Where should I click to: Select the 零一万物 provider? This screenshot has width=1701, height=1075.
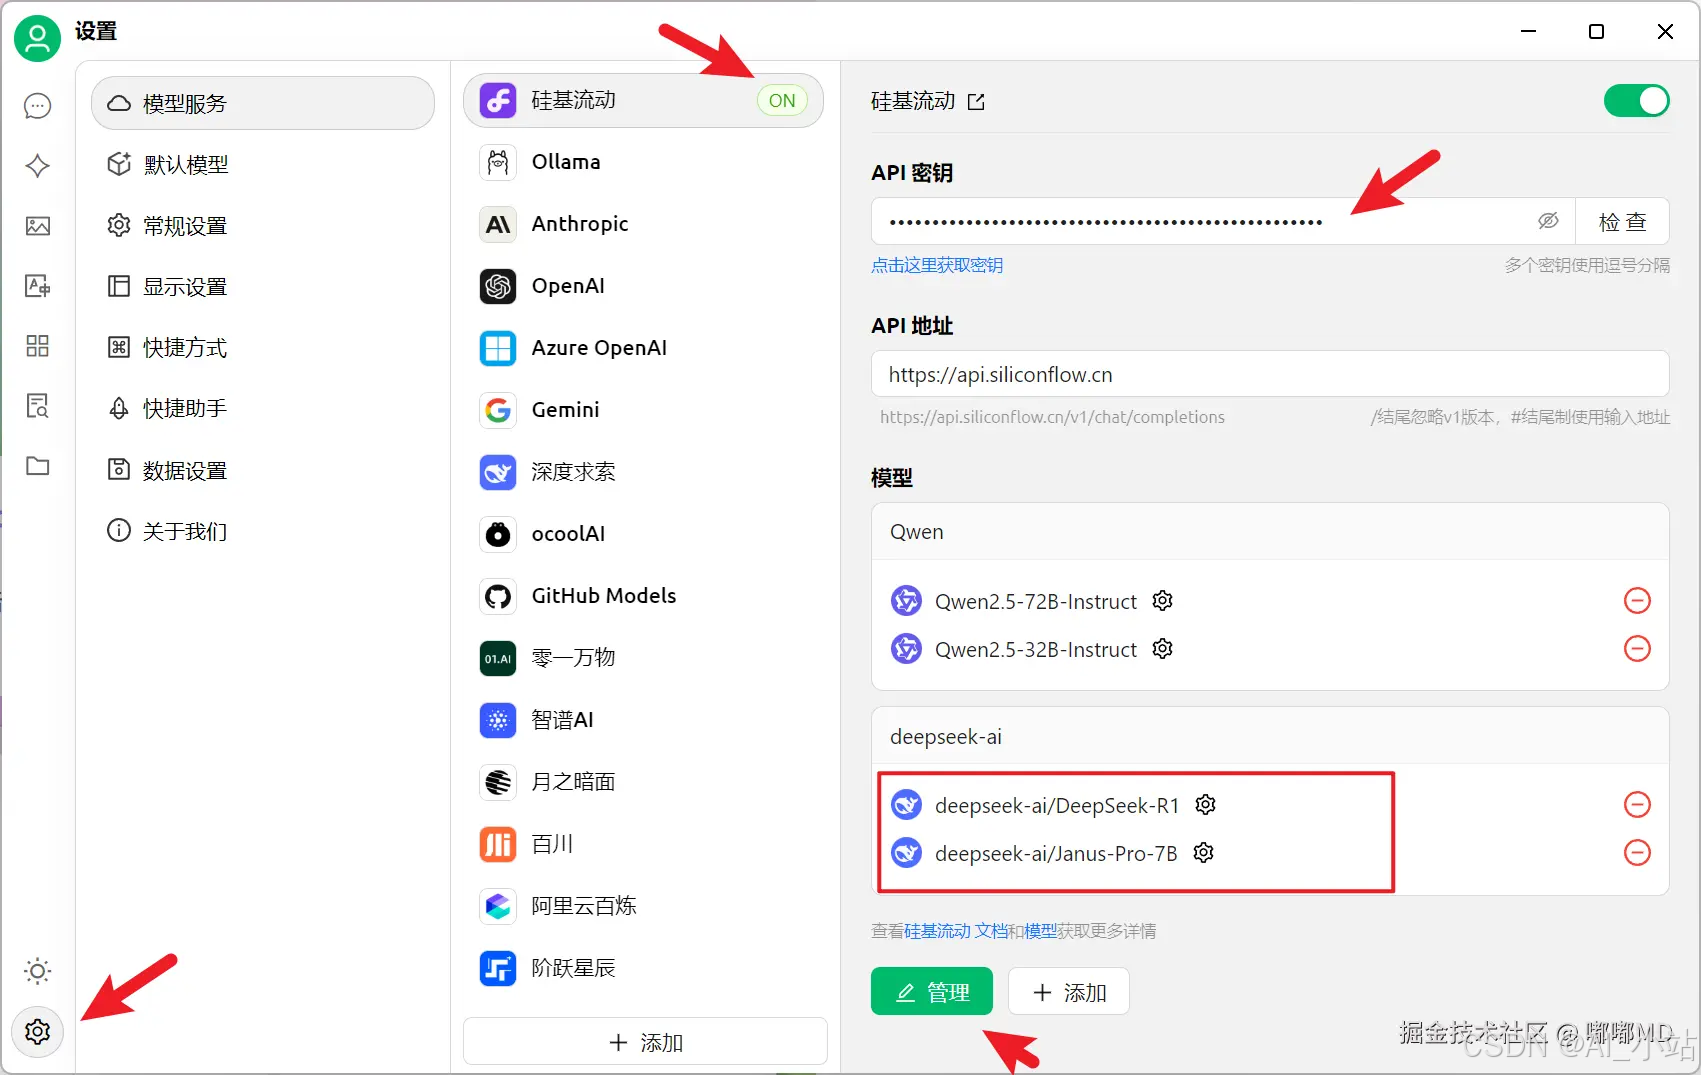coord(643,658)
